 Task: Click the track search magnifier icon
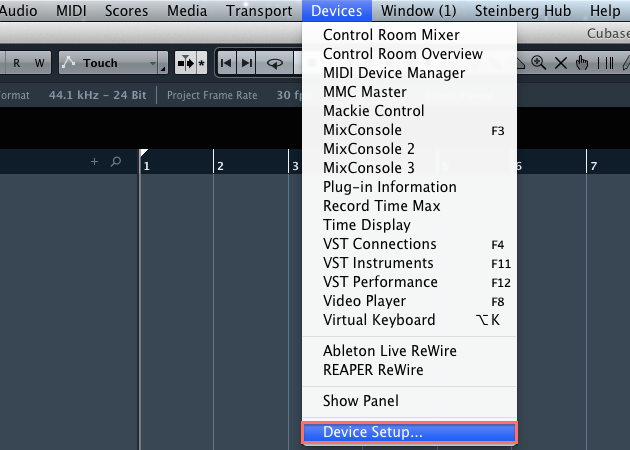point(116,162)
